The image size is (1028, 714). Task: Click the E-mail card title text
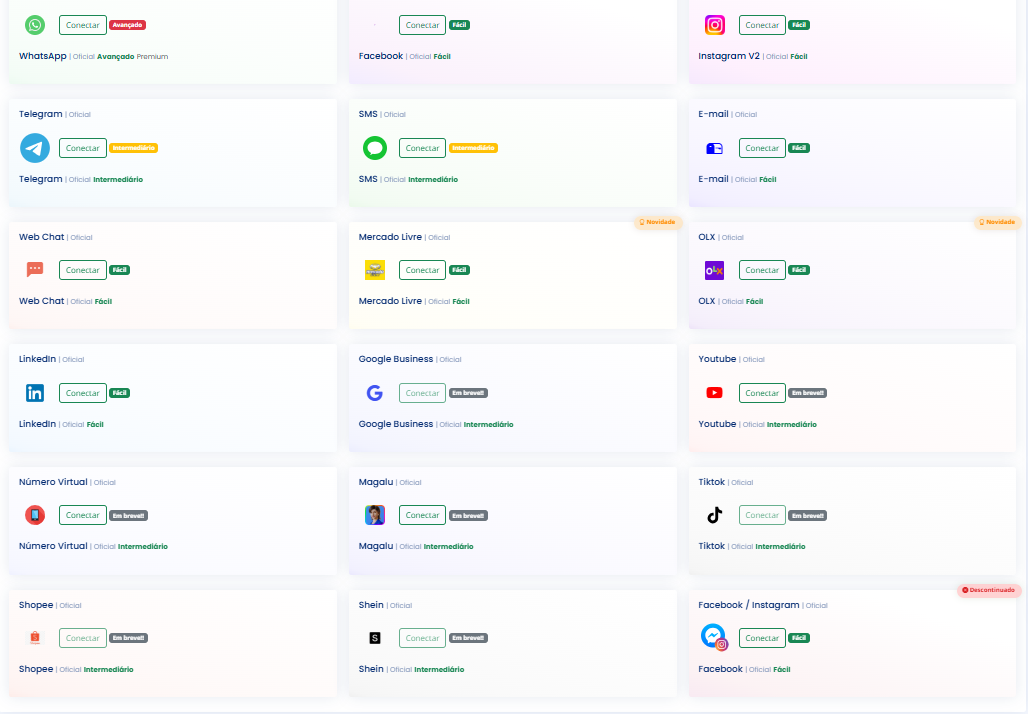coord(728,114)
